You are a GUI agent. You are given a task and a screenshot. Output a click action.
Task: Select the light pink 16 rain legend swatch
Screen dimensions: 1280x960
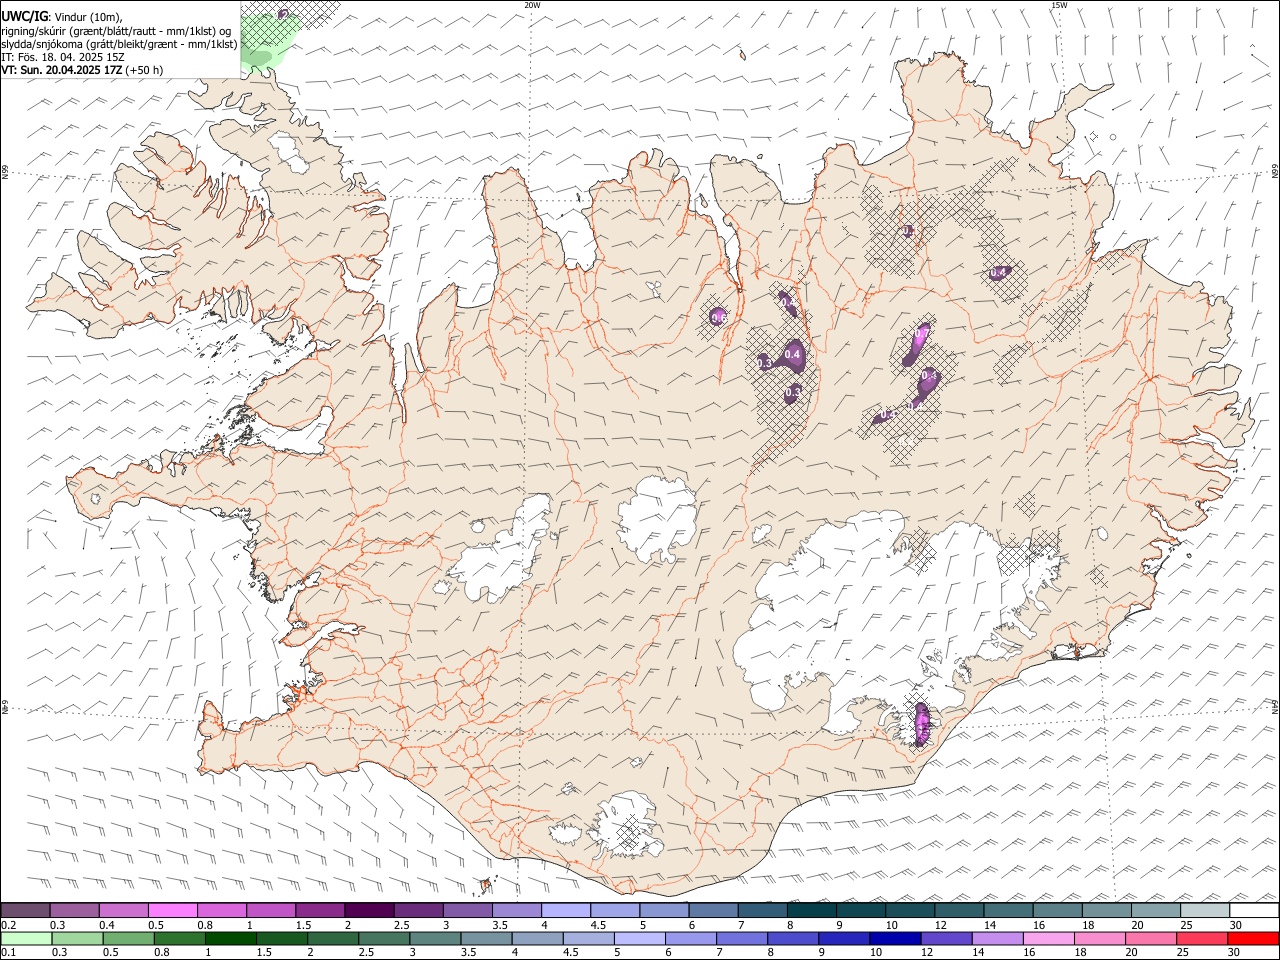click(1049, 938)
